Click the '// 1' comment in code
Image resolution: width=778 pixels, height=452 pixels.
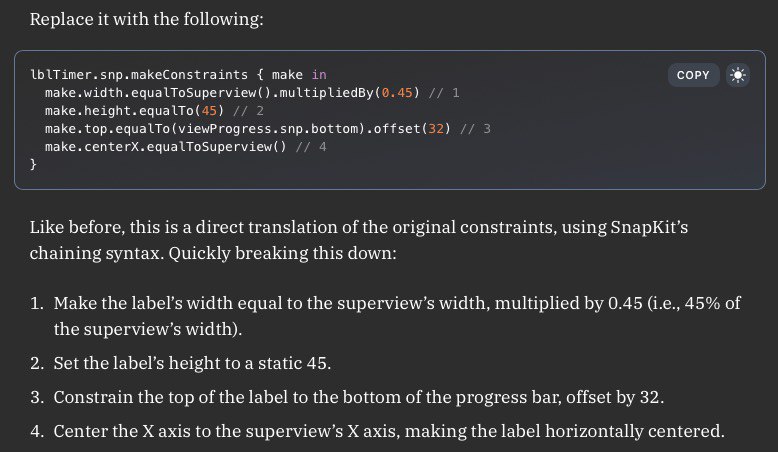coord(444,93)
